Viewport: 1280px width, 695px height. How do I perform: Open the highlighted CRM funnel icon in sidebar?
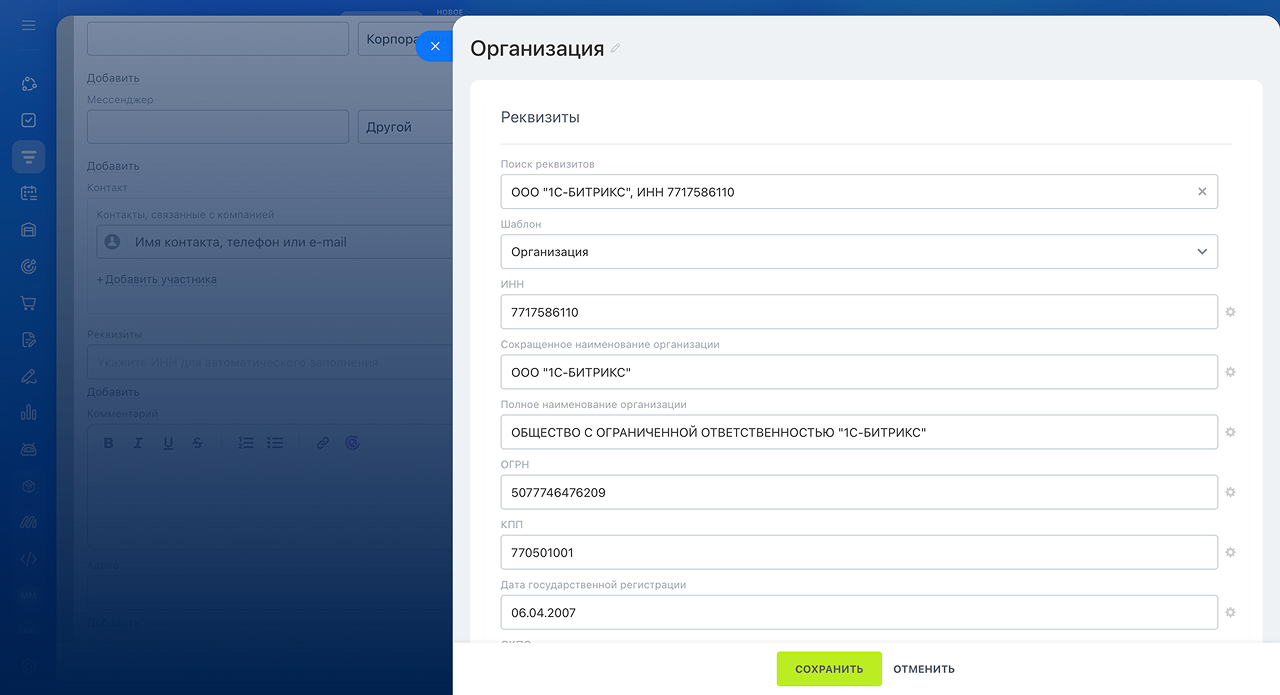pyautogui.click(x=28, y=157)
